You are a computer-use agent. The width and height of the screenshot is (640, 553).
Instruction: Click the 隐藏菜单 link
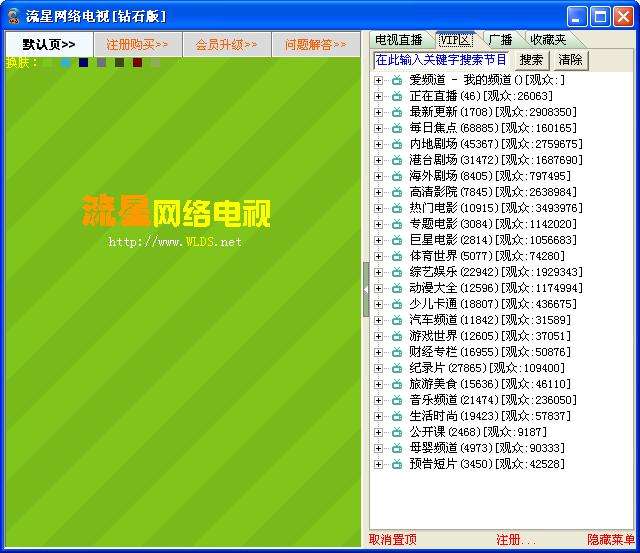click(x=610, y=540)
